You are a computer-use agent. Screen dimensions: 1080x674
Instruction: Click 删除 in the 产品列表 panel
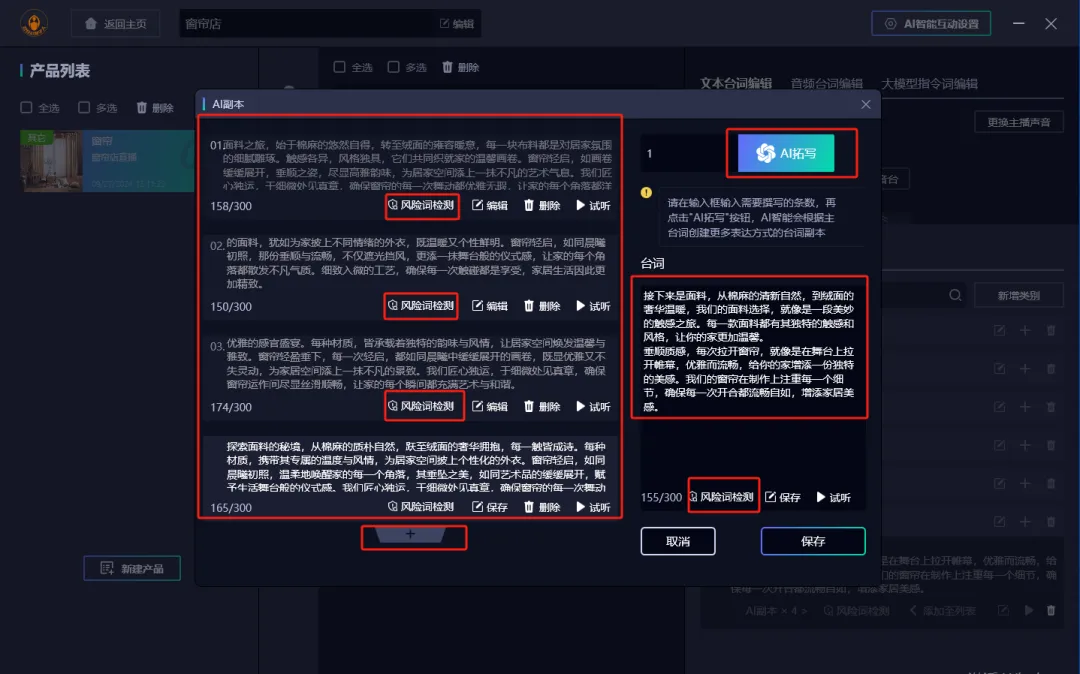tap(155, 107)
